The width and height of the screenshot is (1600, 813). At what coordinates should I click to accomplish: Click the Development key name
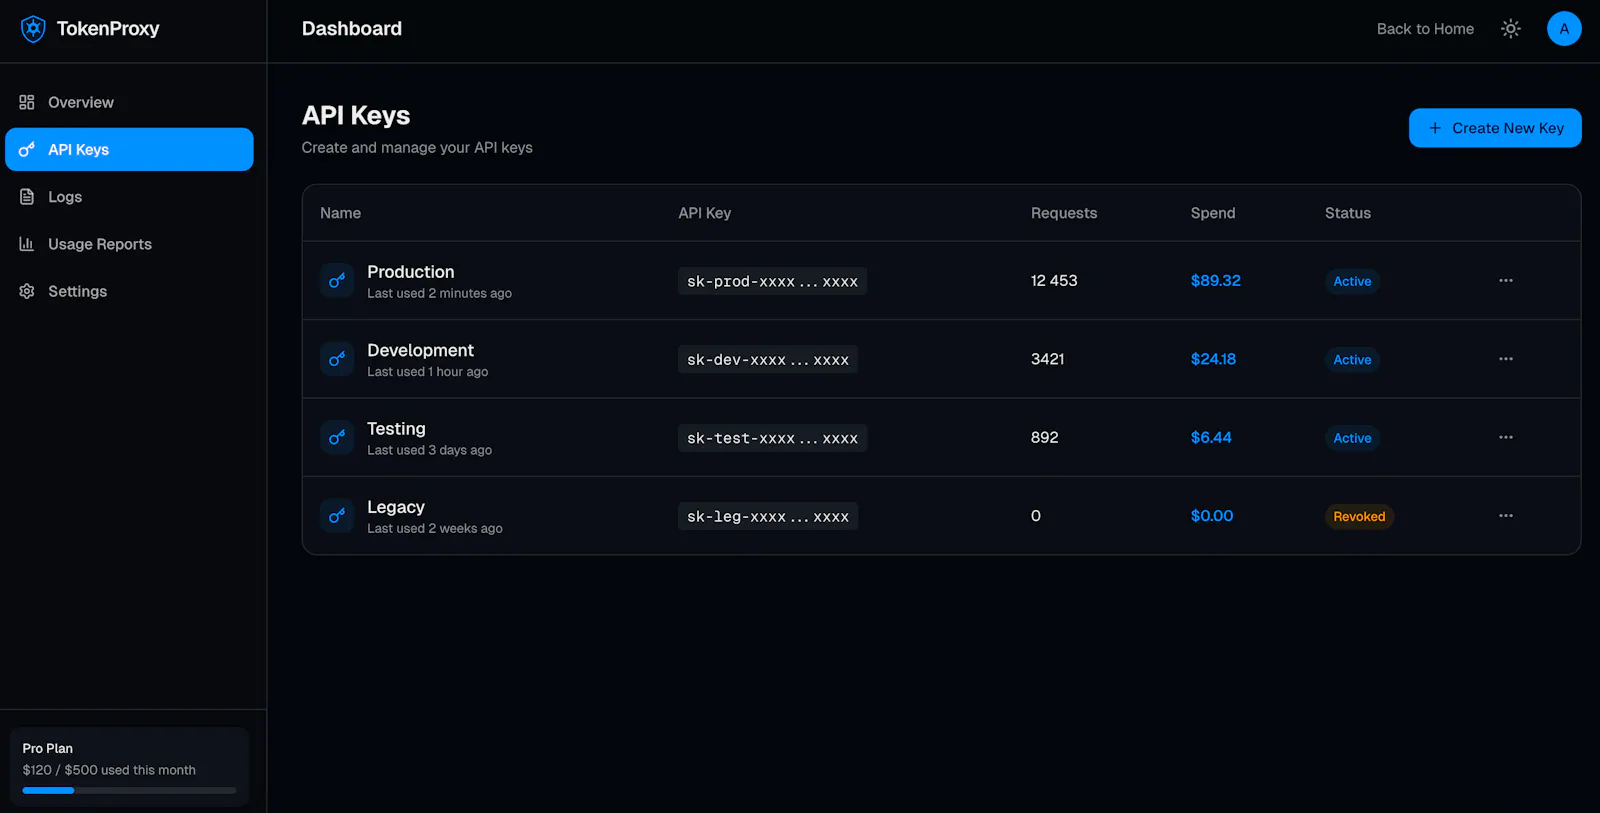[x=420, y=350]
